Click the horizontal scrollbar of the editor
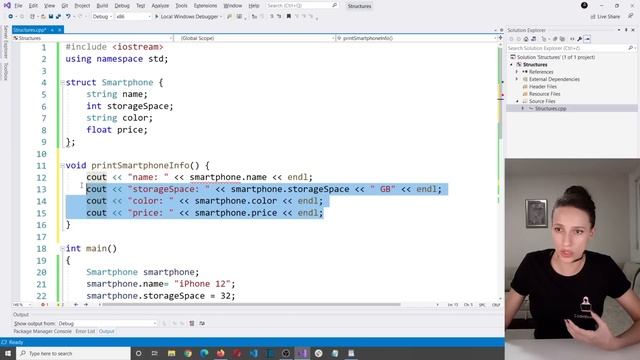The height and width of the screenshot is (360, 640). point(251,304)
